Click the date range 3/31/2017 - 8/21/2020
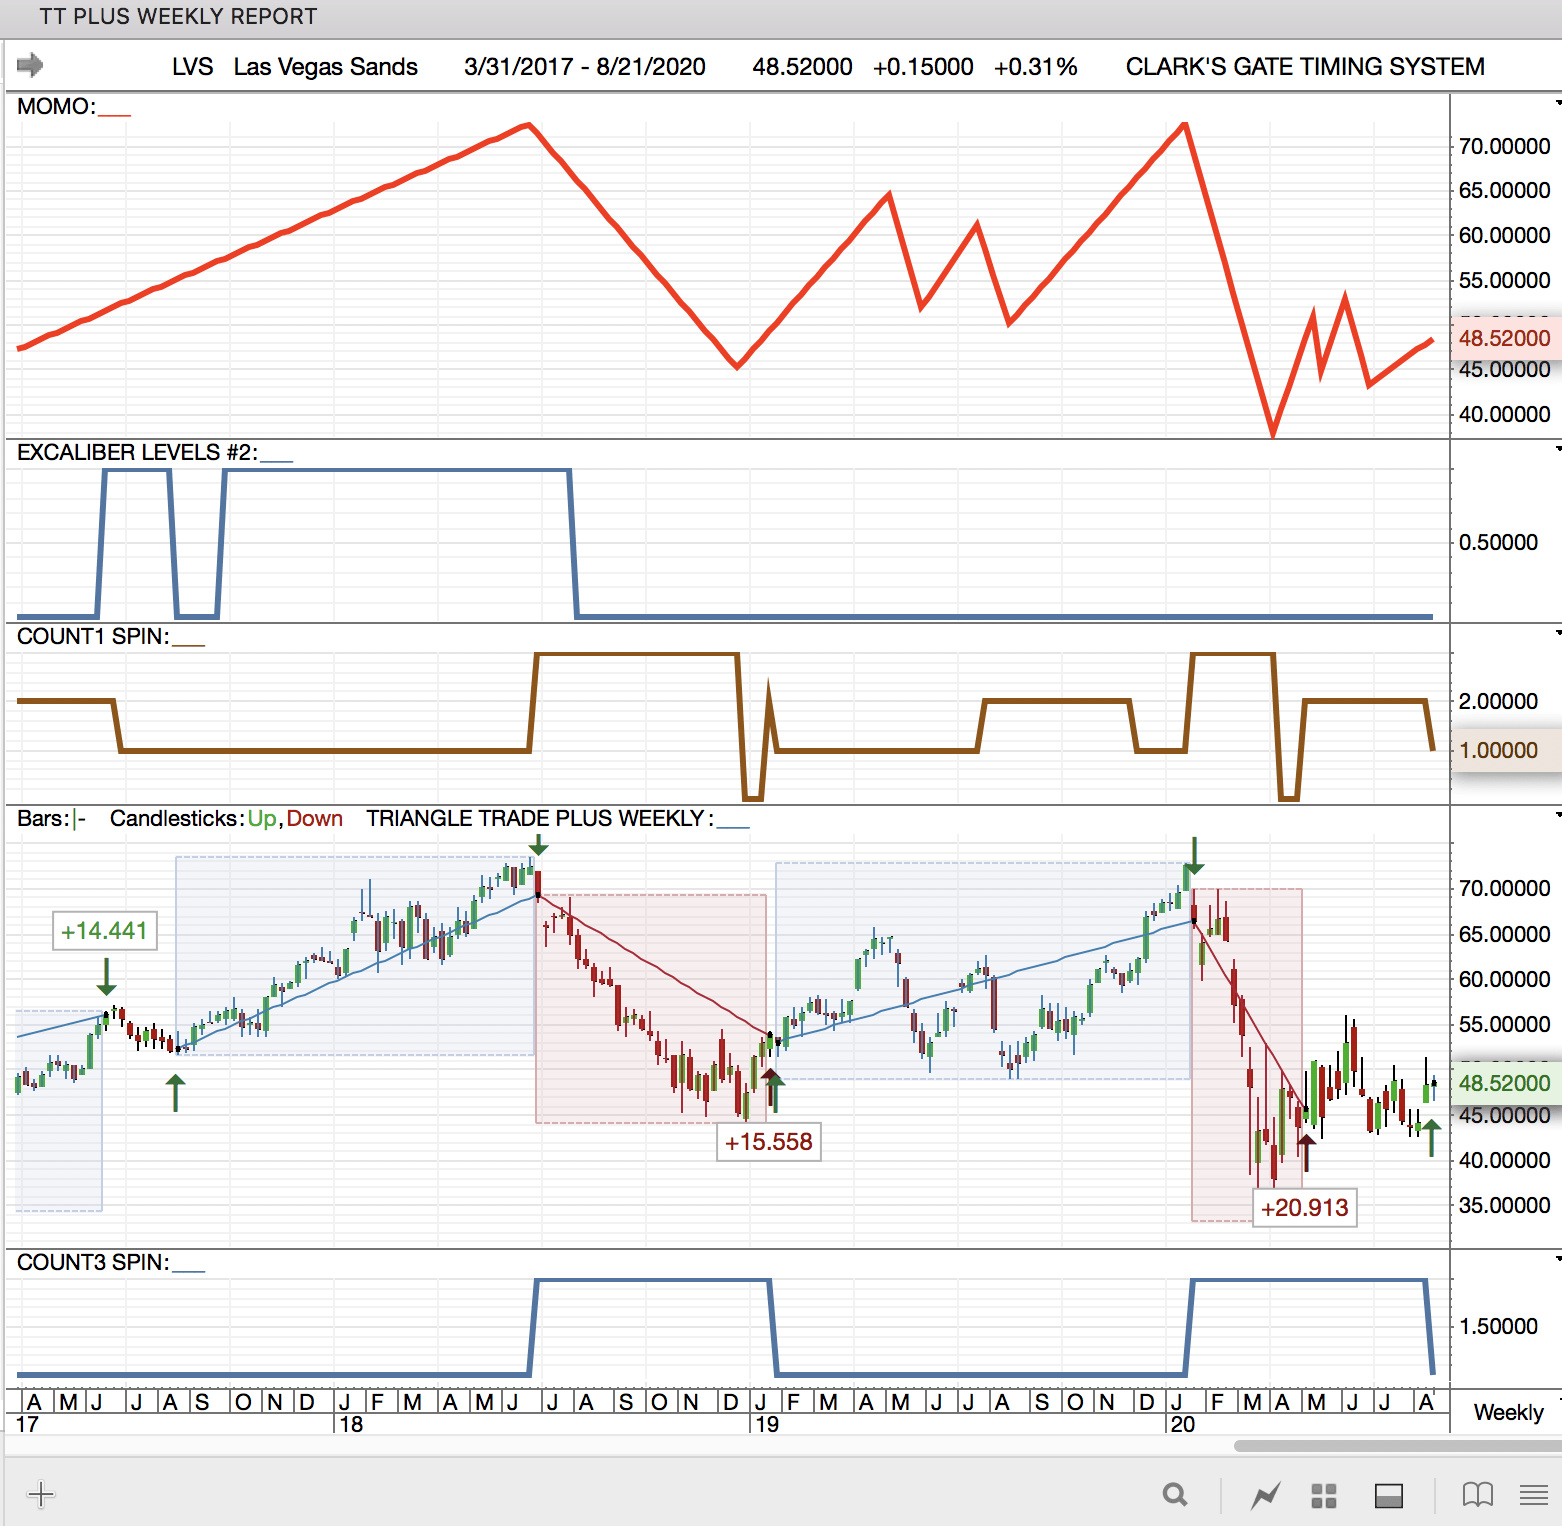Viewport: 1562px width, 1526px height. pyautogui.click(x=585, y=67)
